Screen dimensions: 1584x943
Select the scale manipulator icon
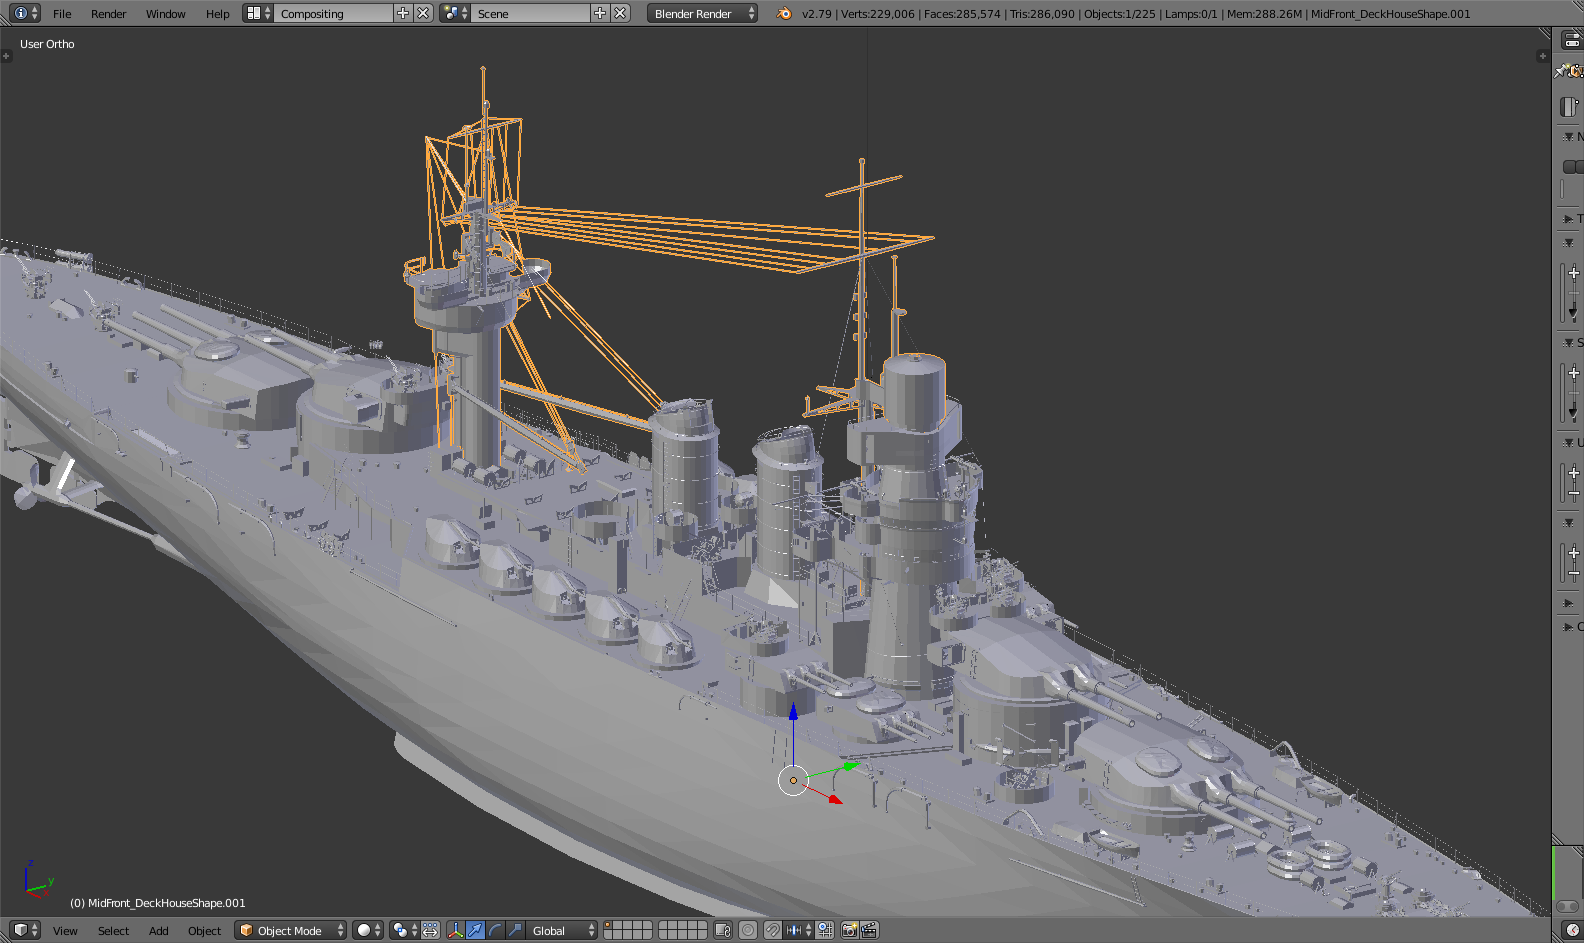click(x=515, y=930)
